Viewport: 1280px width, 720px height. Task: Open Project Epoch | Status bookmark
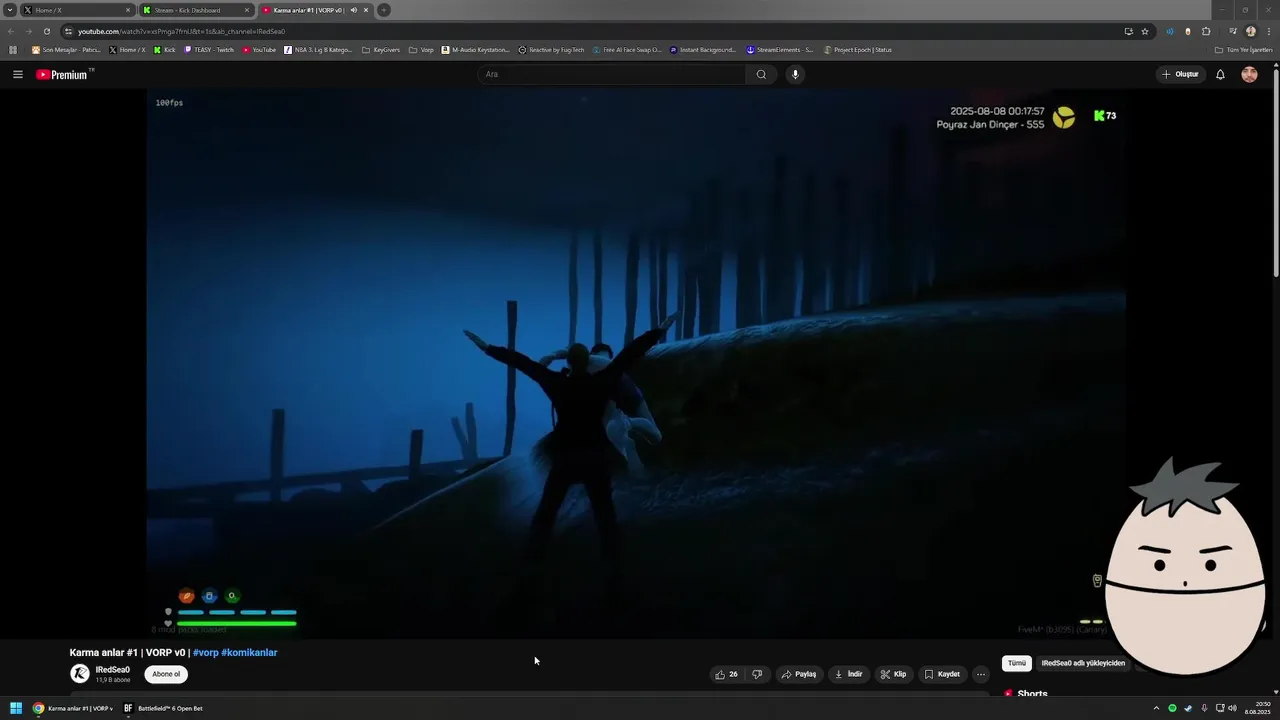tap(857, 49)
